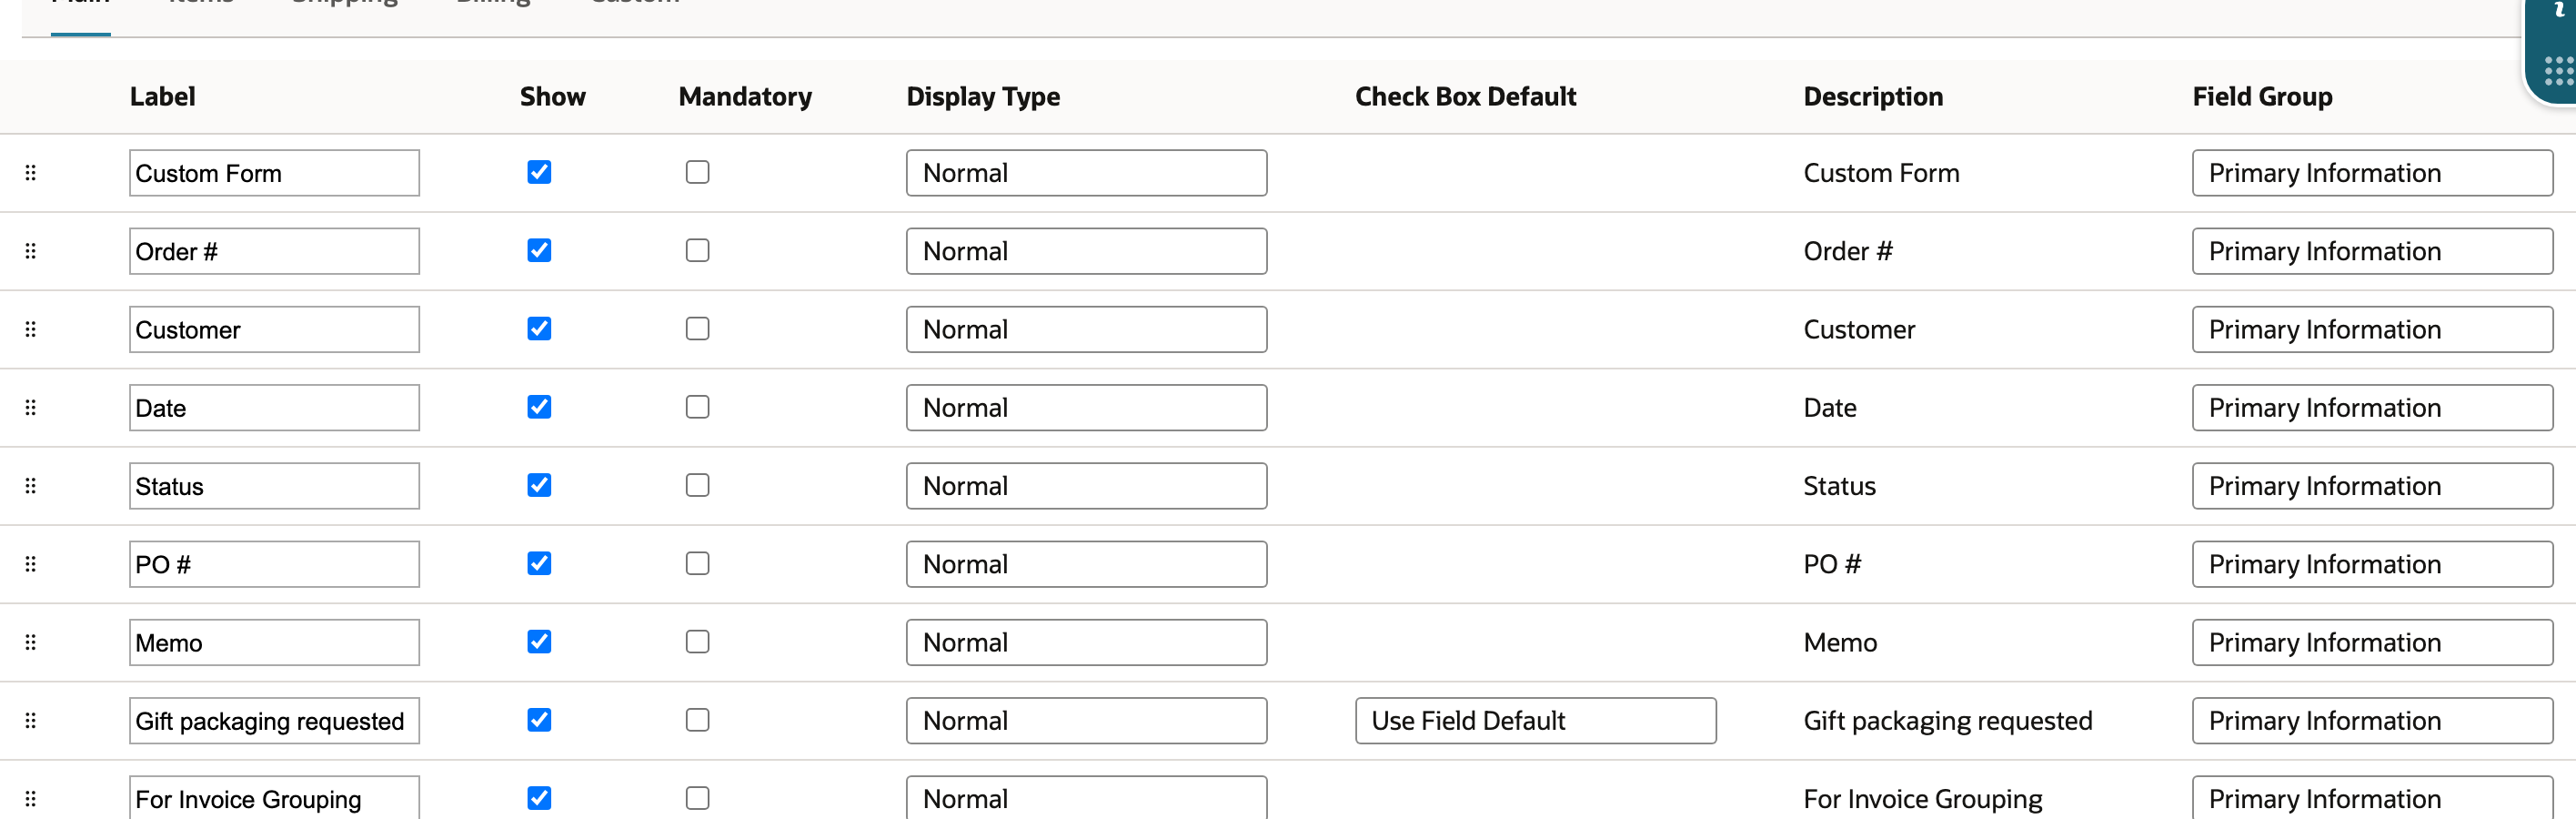The width and height of the screenshot is (2576, 819).
Task: Toggle Show checkbox for Status
Action: pyautogui.click(x=539, y=485)
